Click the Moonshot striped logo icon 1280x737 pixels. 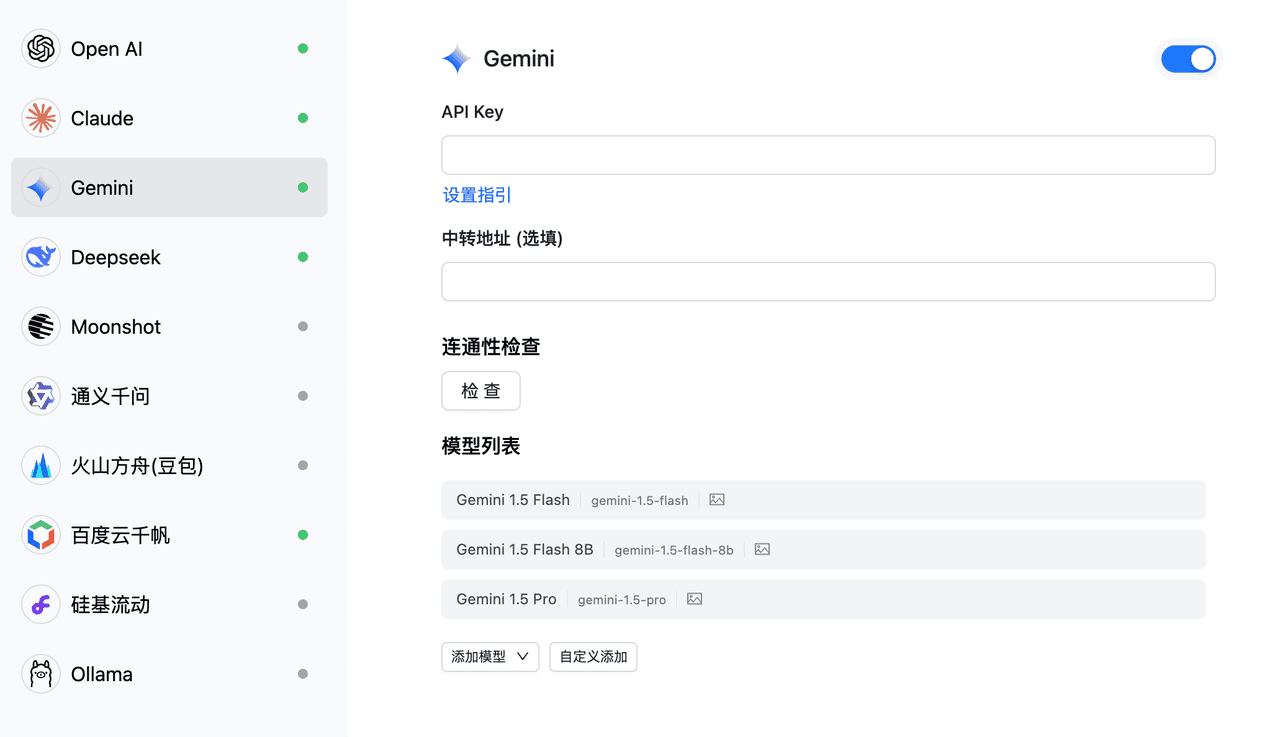(x=41, y=327)
